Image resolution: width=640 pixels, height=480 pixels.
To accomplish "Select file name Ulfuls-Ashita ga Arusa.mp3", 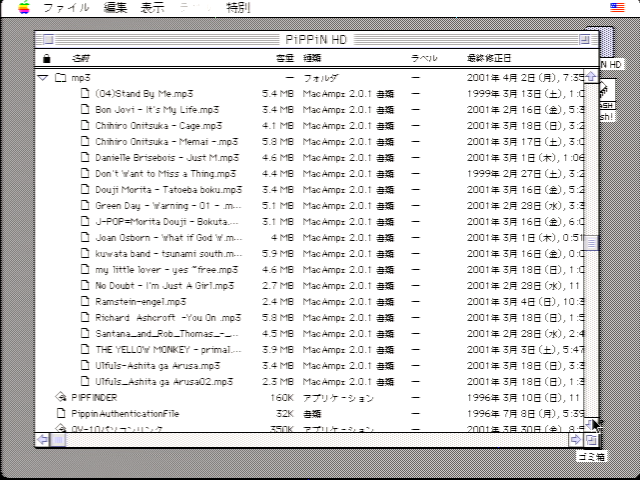I will click(158, 365).
